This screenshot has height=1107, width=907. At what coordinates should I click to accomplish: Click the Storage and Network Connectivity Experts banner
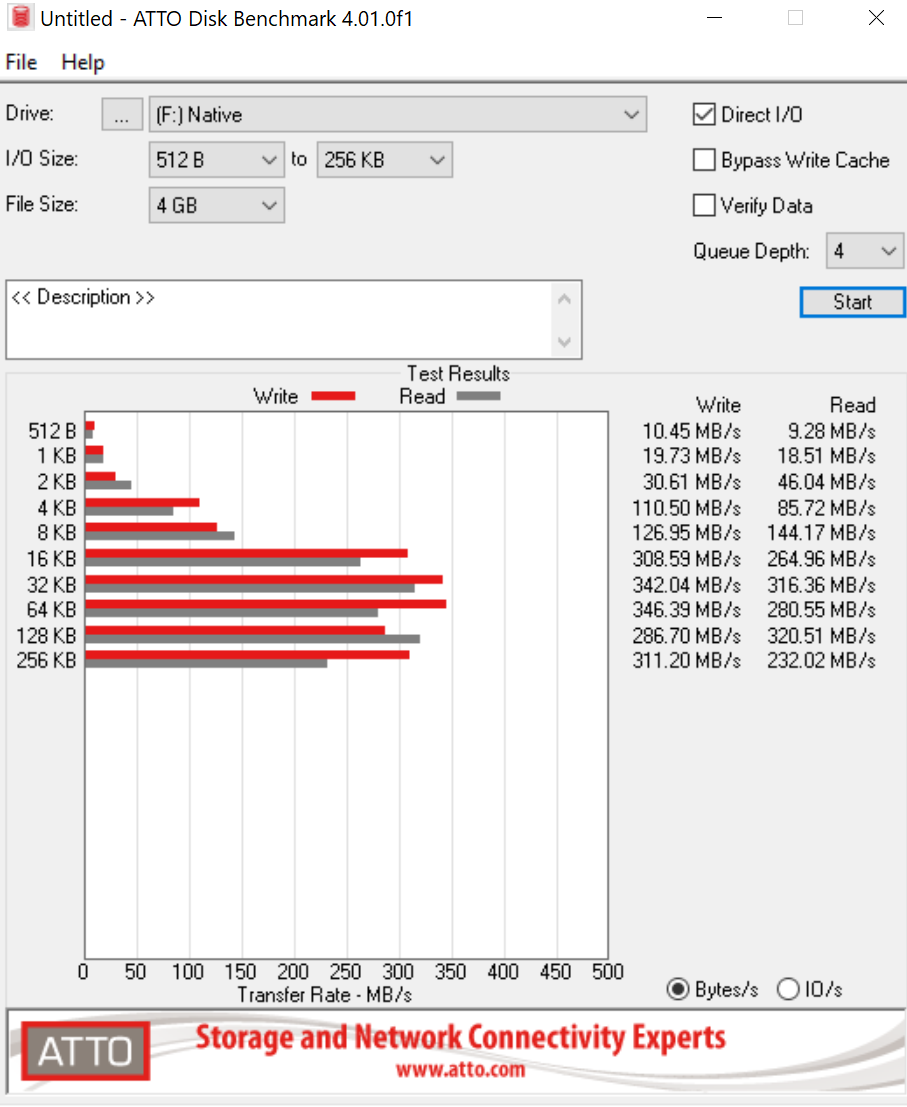pos(460,1037)
